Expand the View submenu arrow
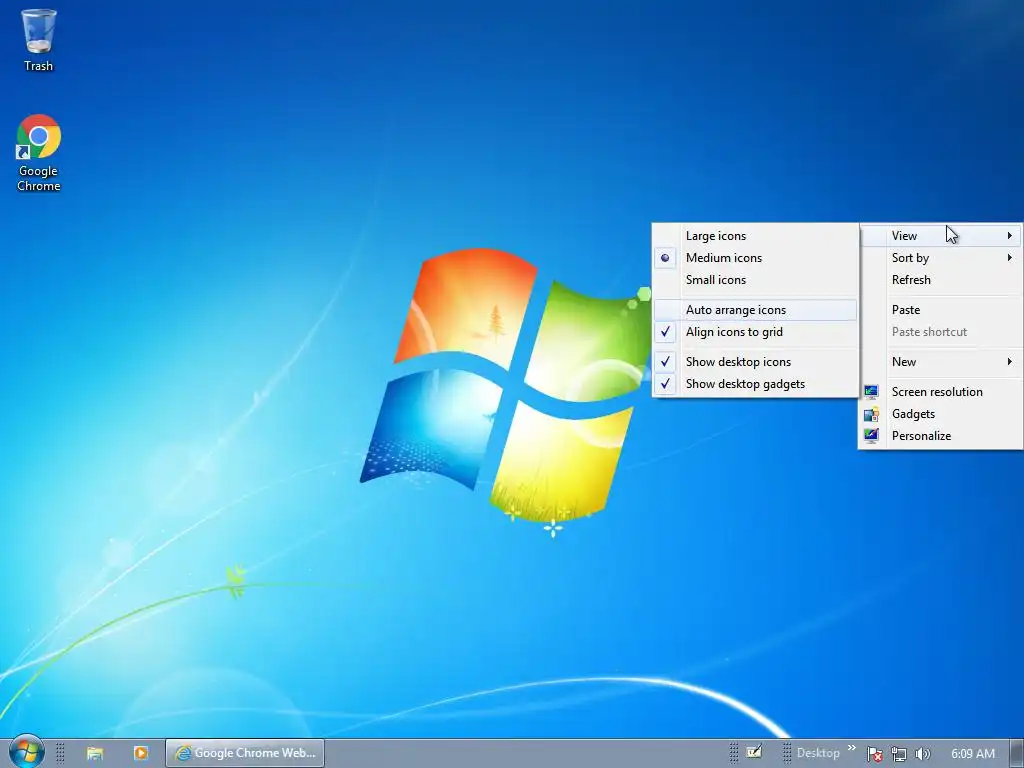 pos(1010,236)
